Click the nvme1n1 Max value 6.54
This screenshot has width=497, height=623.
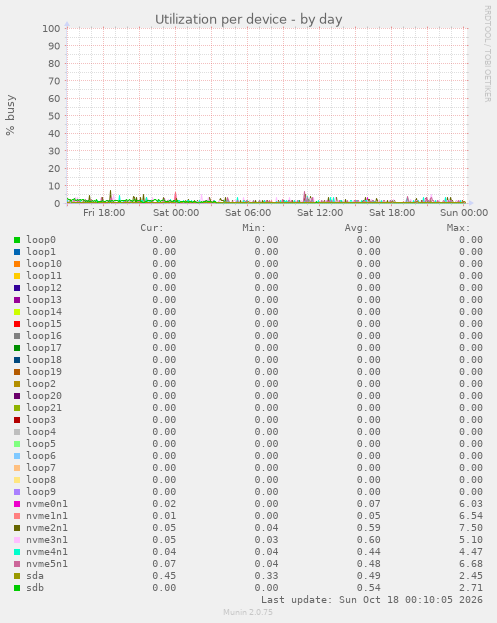coord(471,516)
